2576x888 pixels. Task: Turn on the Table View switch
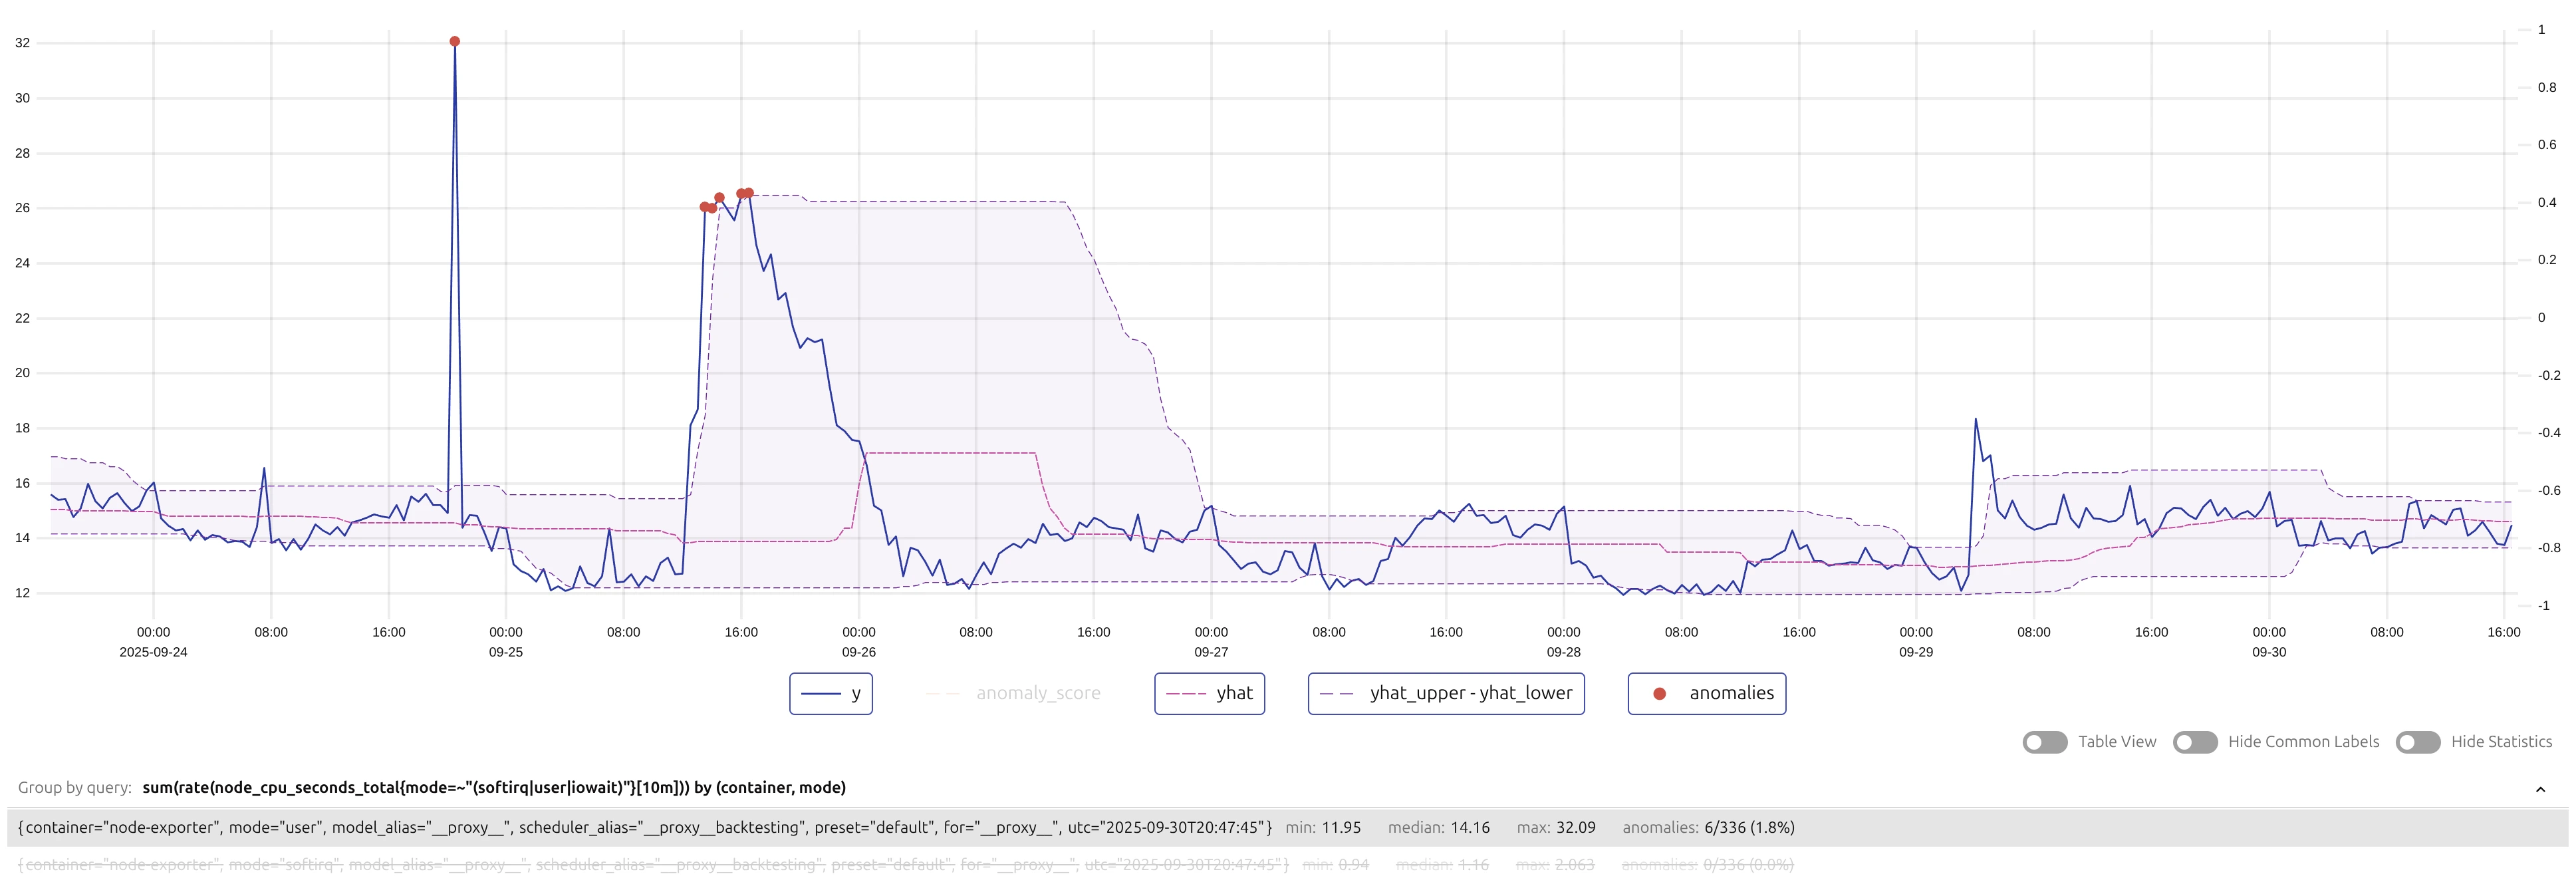click(x=2044, y=742)
